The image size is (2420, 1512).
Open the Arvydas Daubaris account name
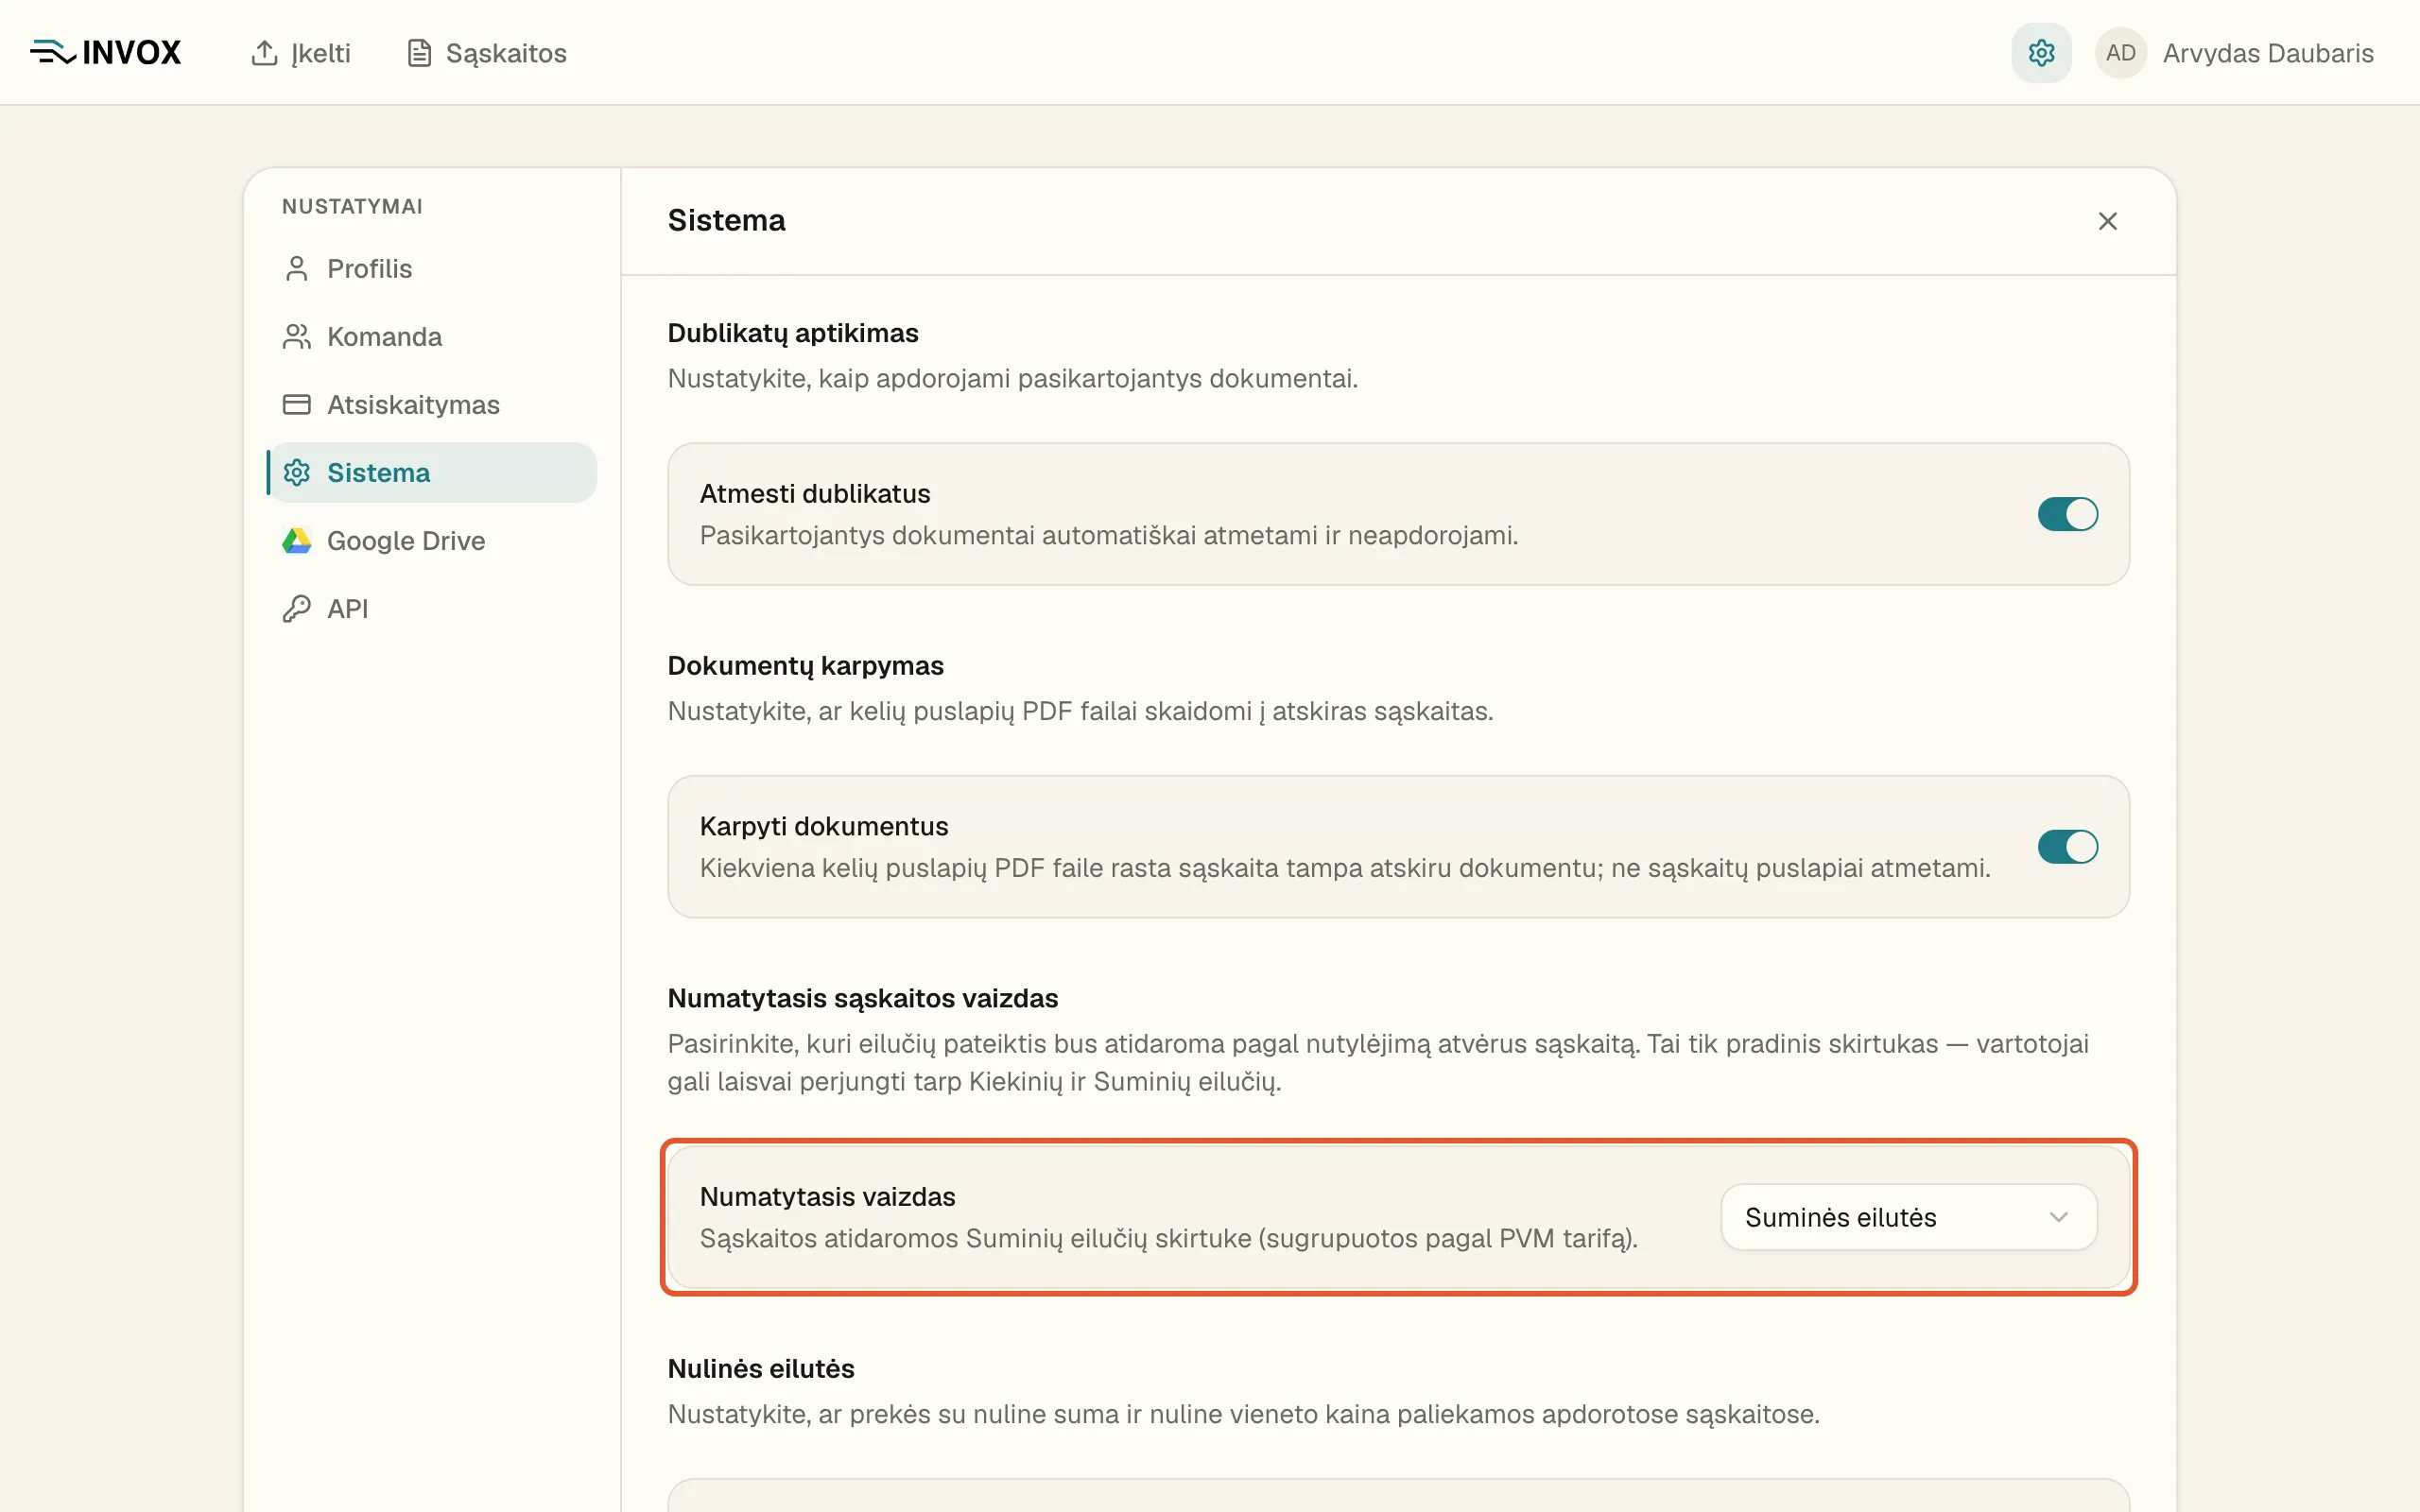[2268, 53]
